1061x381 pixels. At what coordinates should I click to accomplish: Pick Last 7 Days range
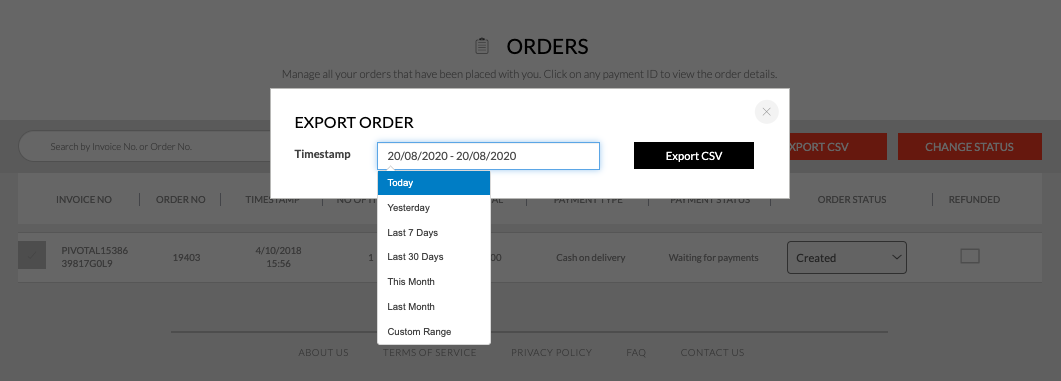[434, 233]
